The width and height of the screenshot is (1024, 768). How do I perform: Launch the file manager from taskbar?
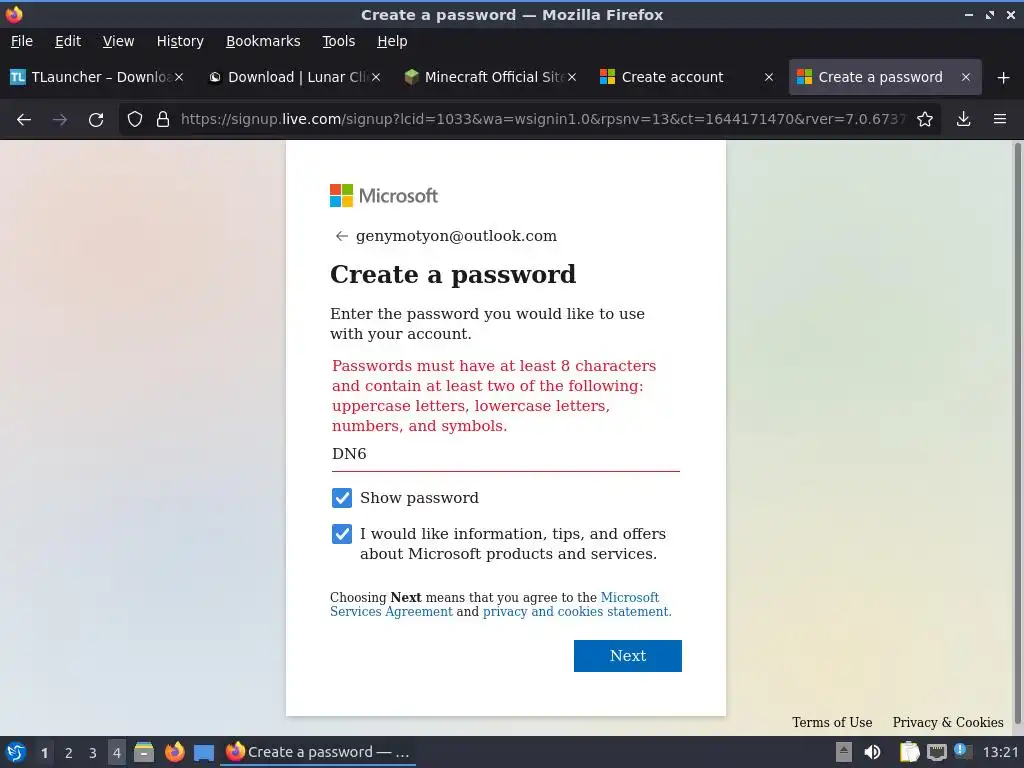point(144,752)
